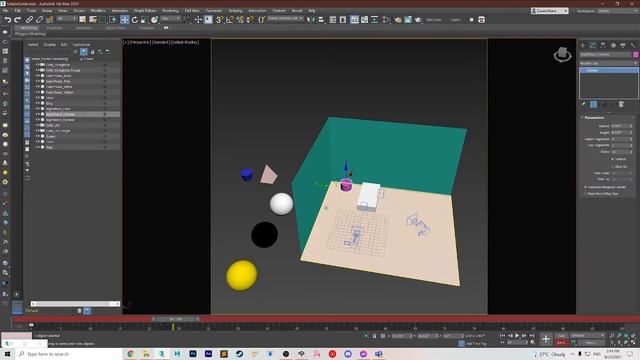The width and height of the screenshot is (640, 360).
Task: Toggle the Smooth checkbox in Parameters
Action: [612, 159]
